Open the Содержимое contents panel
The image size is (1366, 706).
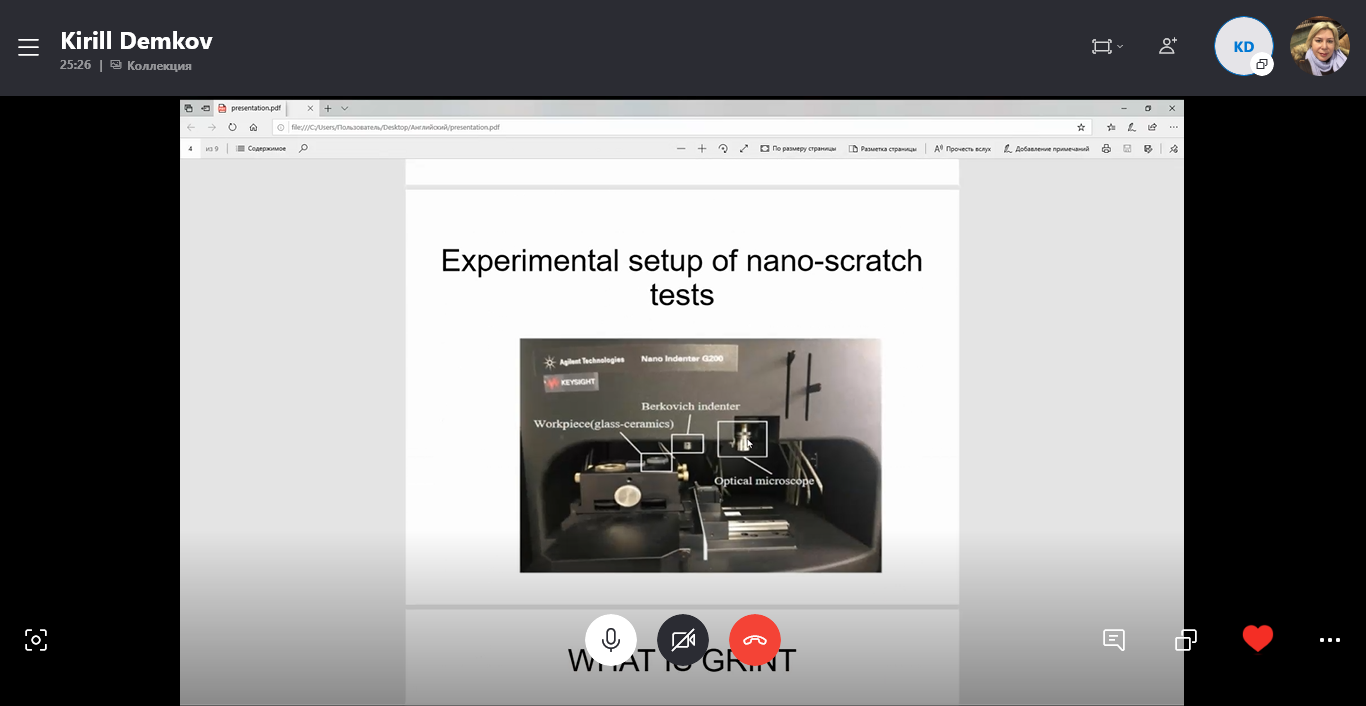(x=261, y=149)
